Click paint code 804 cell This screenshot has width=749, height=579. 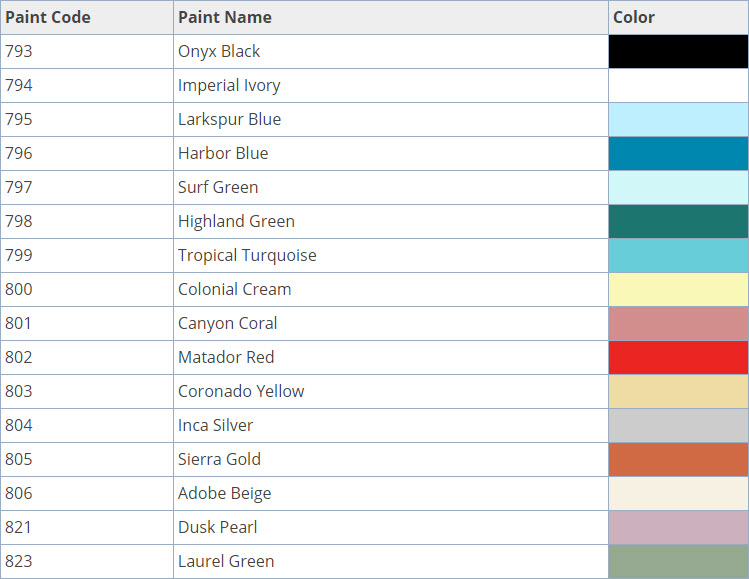19,426
